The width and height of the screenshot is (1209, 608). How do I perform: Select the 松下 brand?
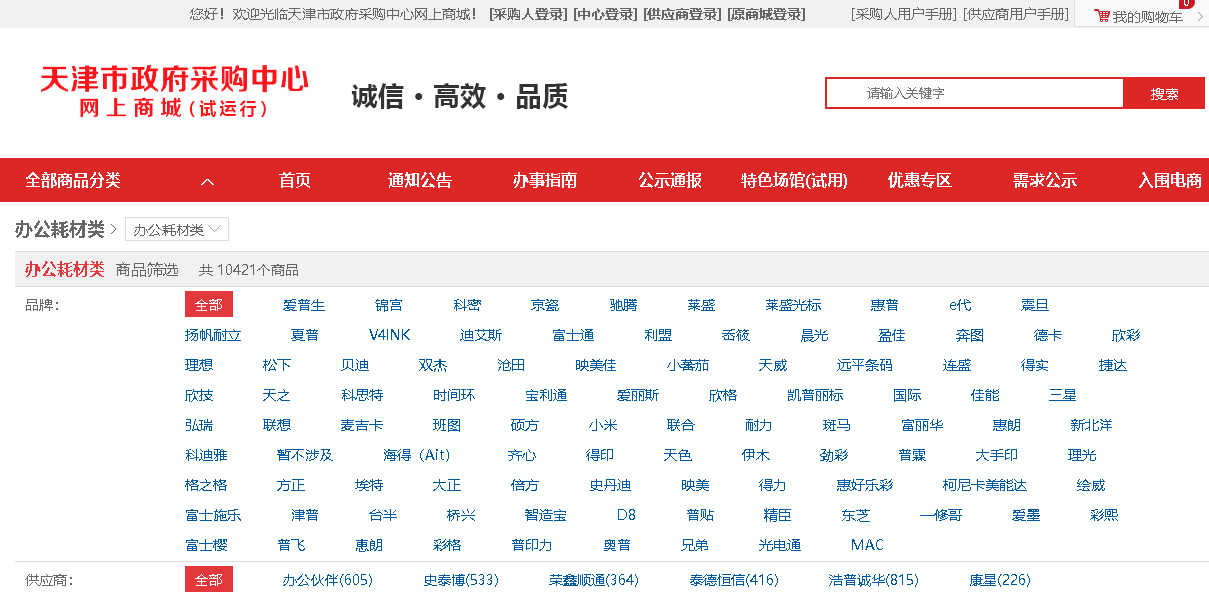click(x=277, y=366)
